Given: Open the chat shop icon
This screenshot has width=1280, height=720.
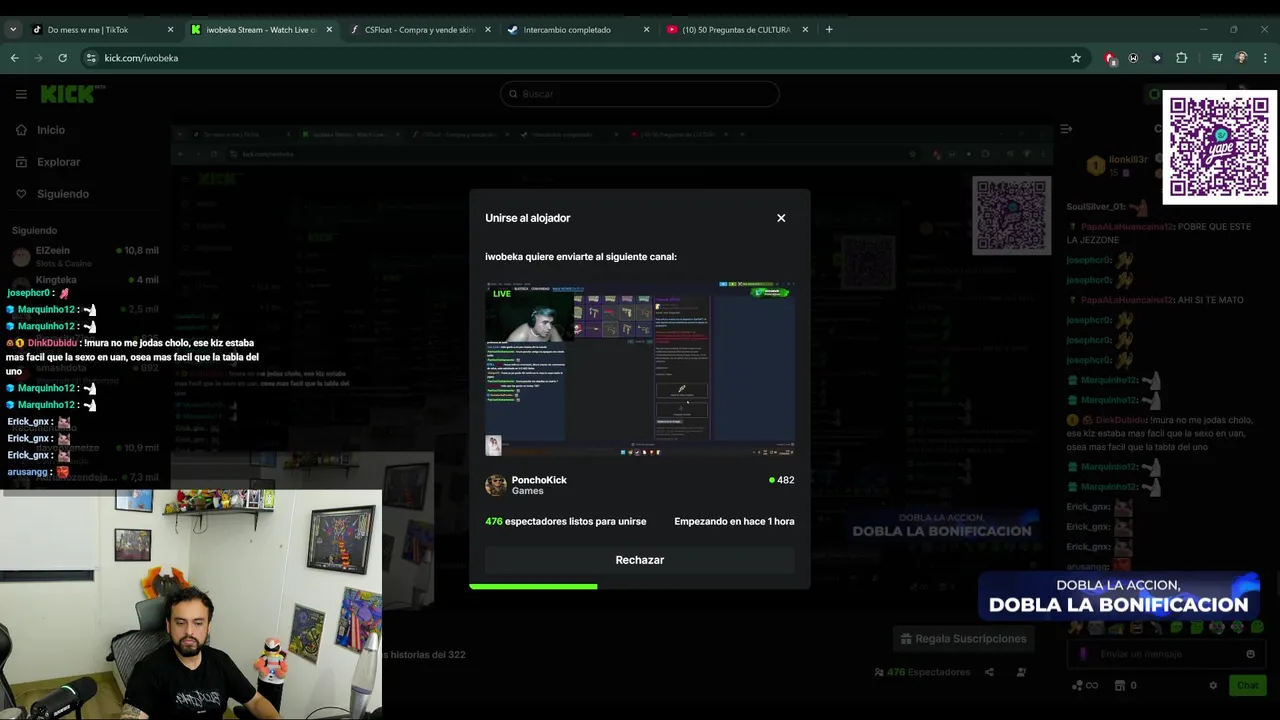Looking at the screenshot, I should [1120, 685].
